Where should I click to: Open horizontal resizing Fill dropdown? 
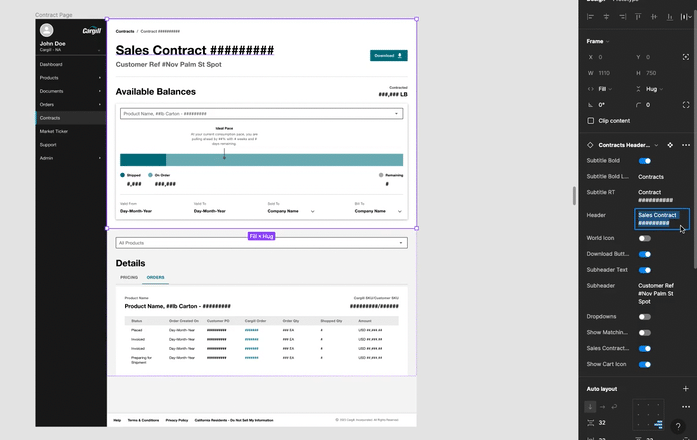coord(605,89)
